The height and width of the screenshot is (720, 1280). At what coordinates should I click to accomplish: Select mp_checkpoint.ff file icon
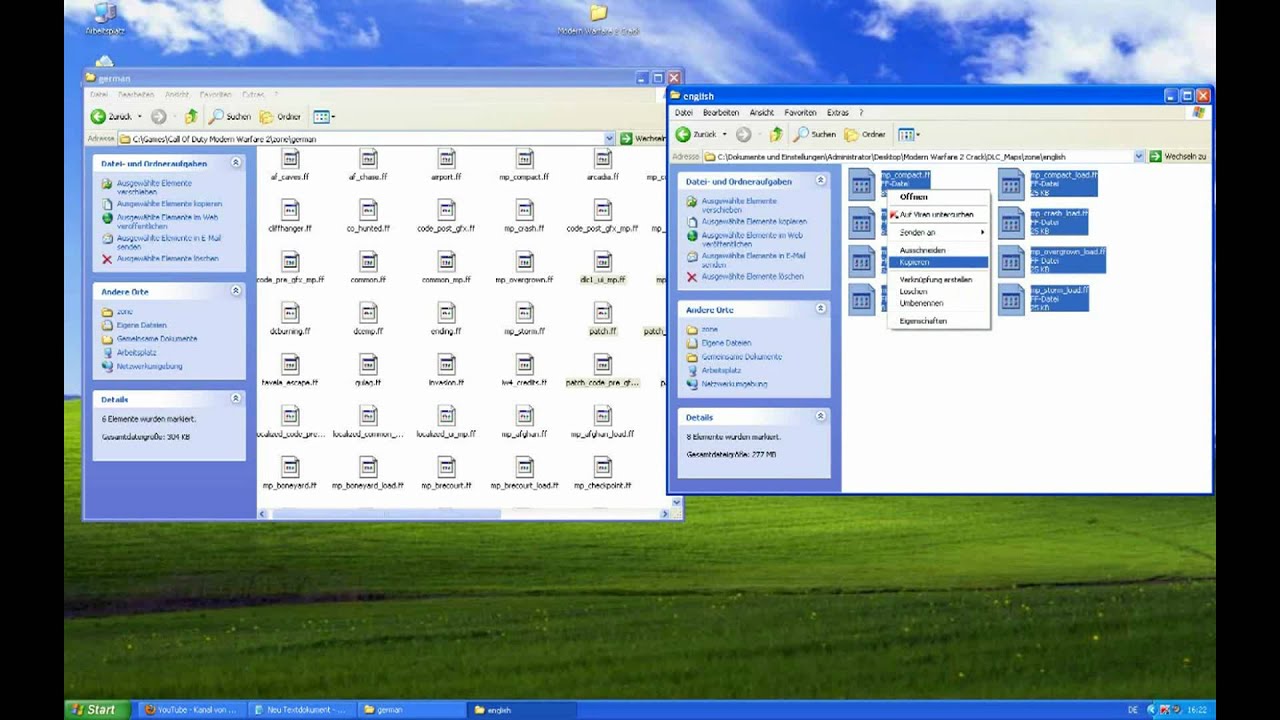coord(603,467)
